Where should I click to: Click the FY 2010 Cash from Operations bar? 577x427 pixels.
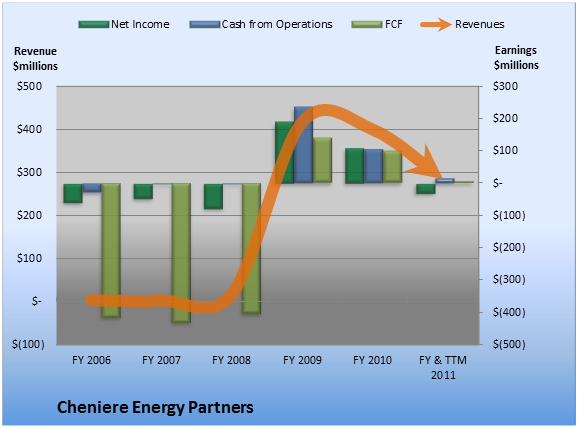374,166
